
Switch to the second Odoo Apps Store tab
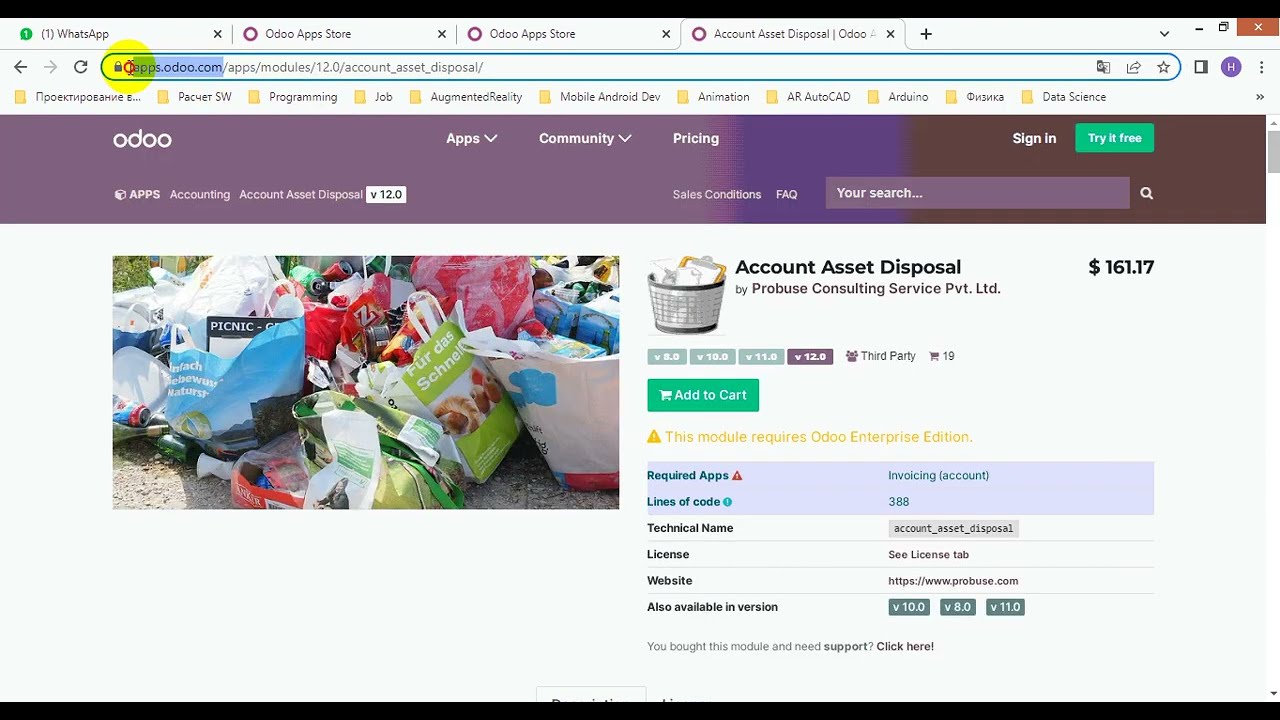[x=569, y=34]
